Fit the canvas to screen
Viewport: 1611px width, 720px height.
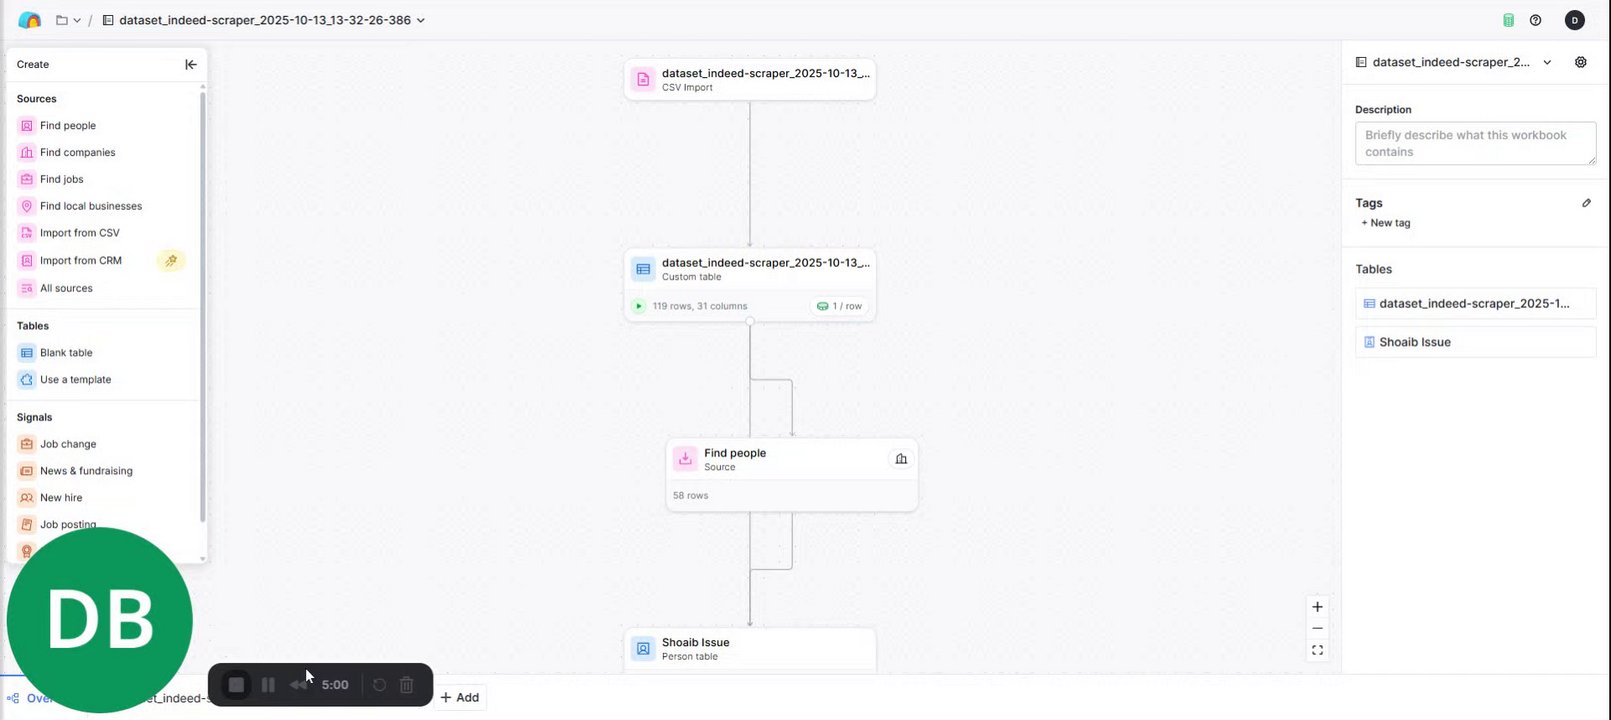(x=1317, y=650)
